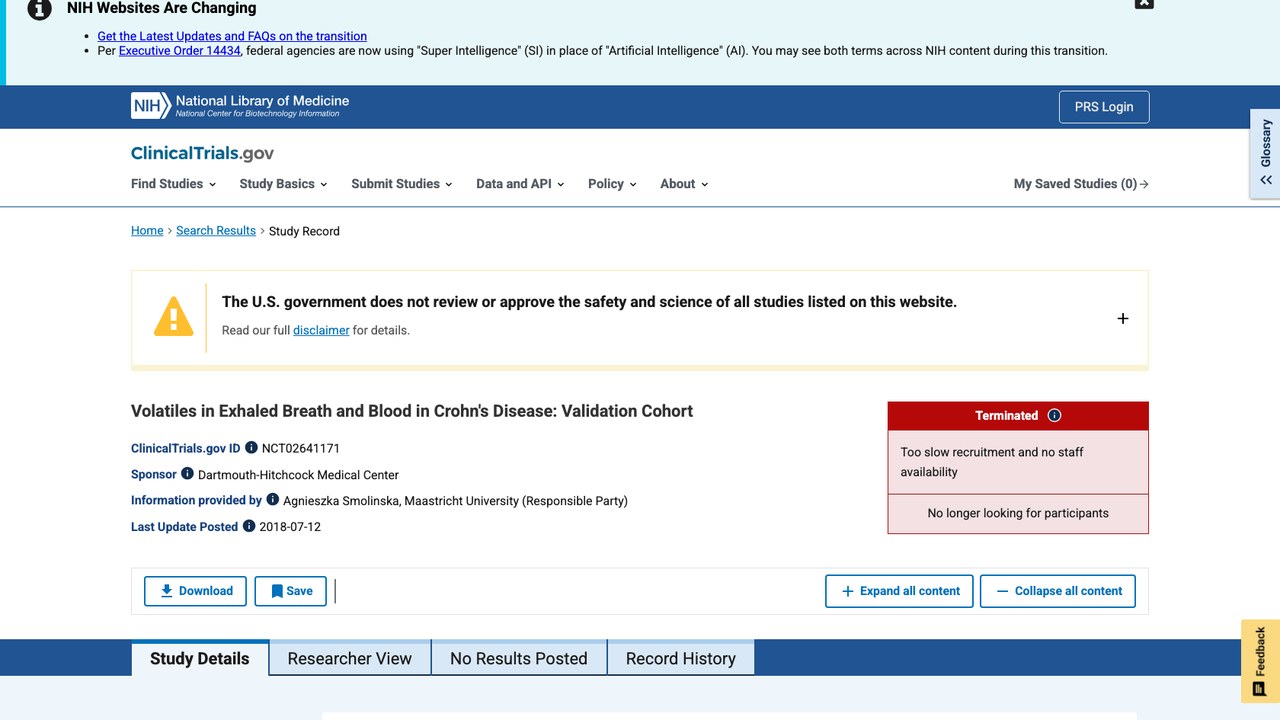Expand the Policy menu
Viewport: 1280px width, 720px height.
click(612, 184)
